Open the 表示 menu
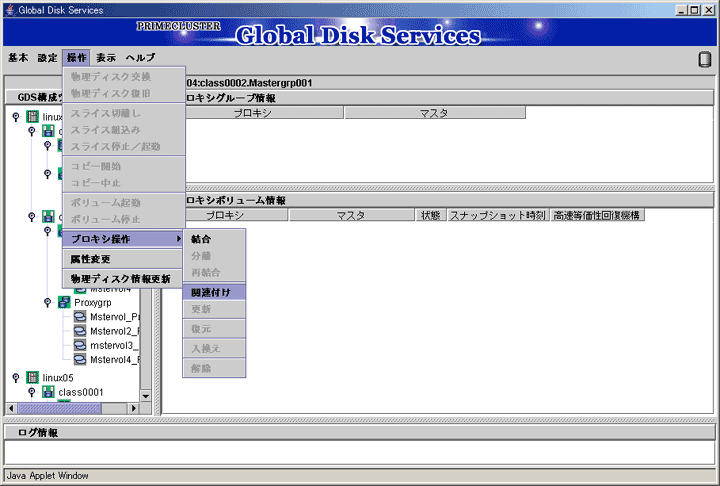The width and height of the screenshot is (720, 486). tap(106, 58)
